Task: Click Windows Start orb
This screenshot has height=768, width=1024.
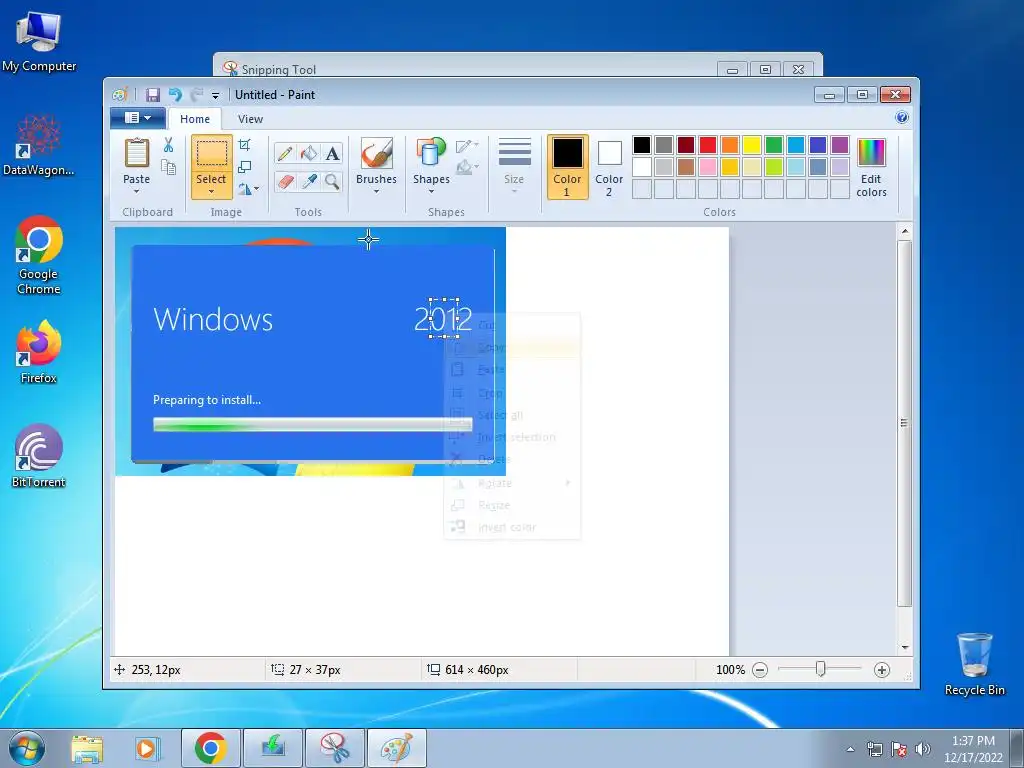Action: point(27,748)
